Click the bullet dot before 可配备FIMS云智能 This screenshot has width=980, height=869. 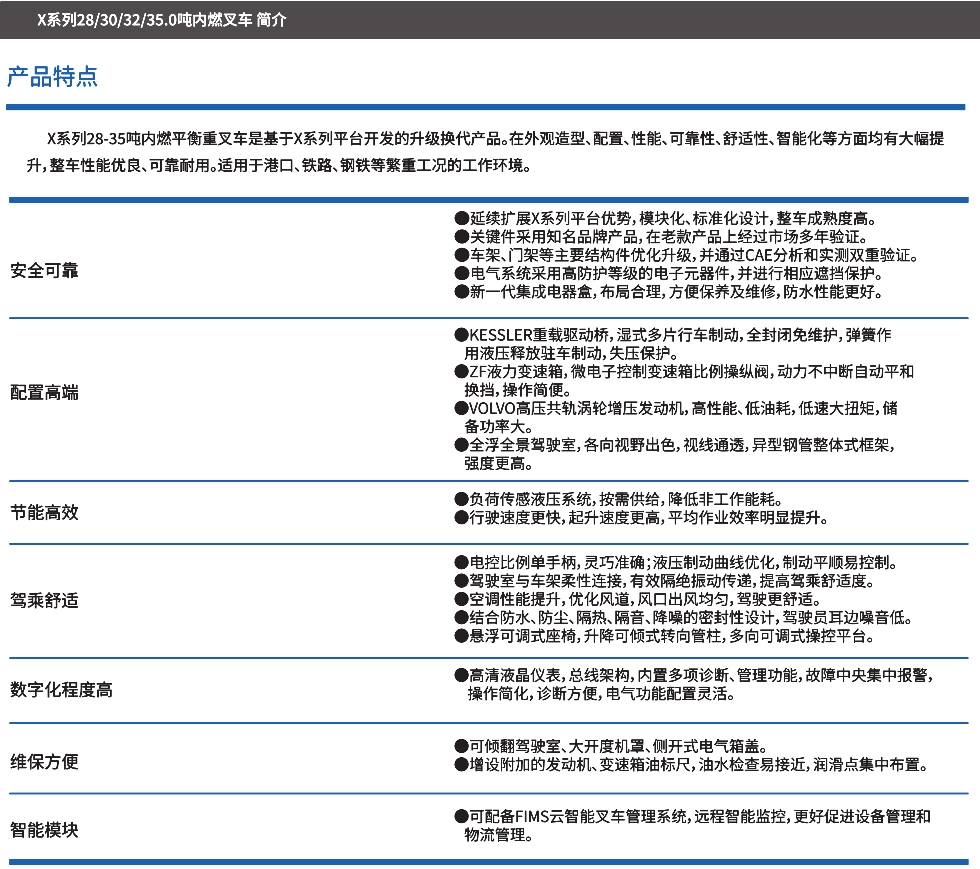click(461, 817)
